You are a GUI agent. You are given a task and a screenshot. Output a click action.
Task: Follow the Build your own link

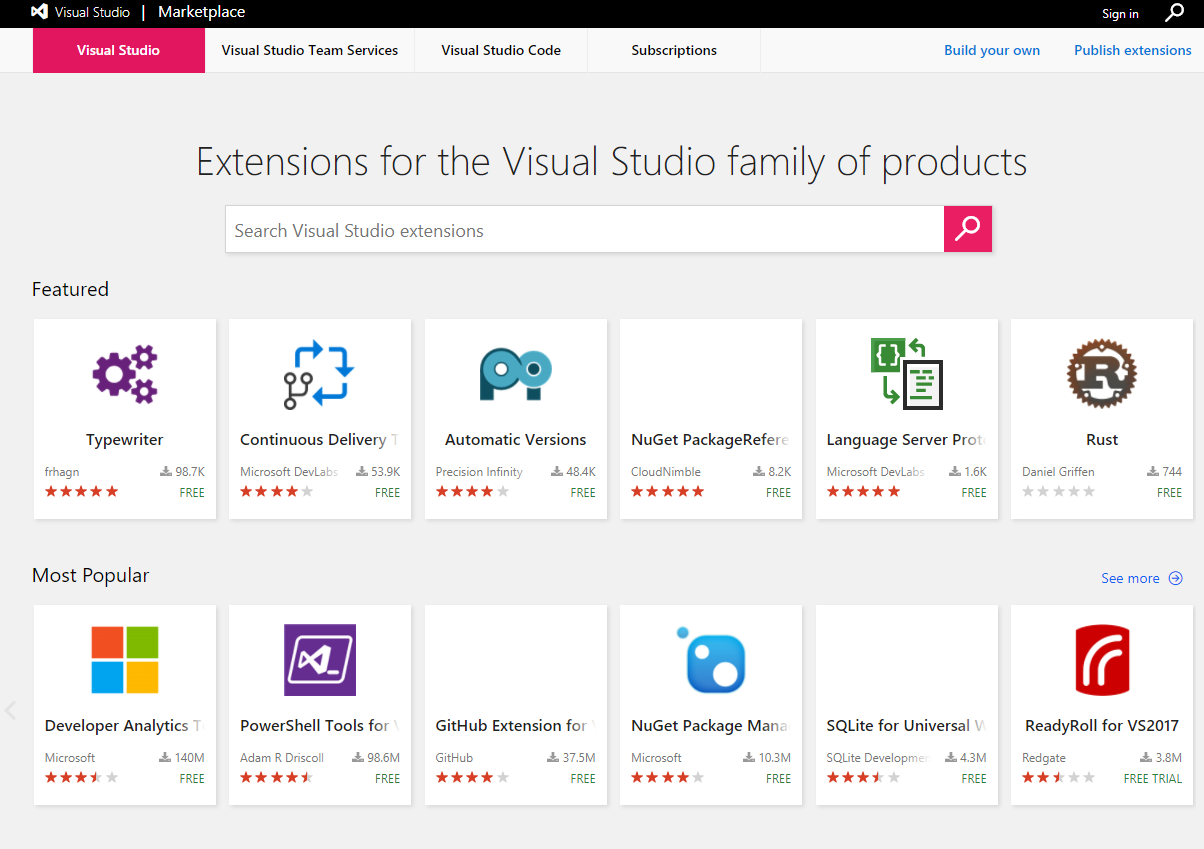click(992, 50)
